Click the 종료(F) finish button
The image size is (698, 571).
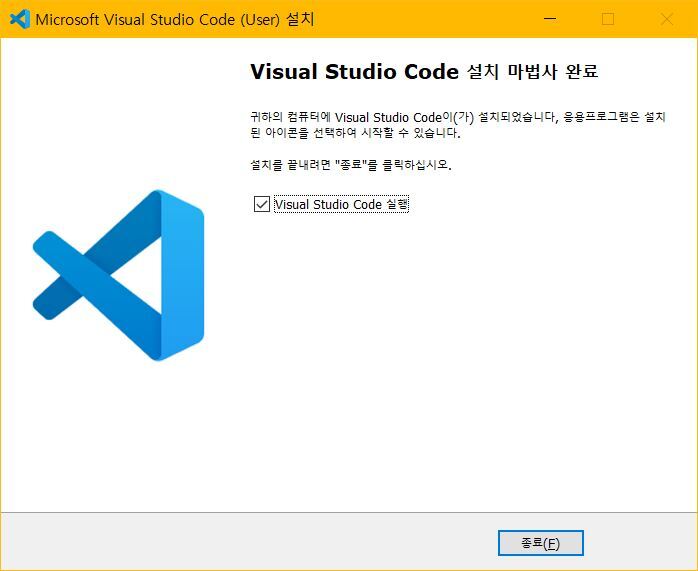tap(540, 543)
